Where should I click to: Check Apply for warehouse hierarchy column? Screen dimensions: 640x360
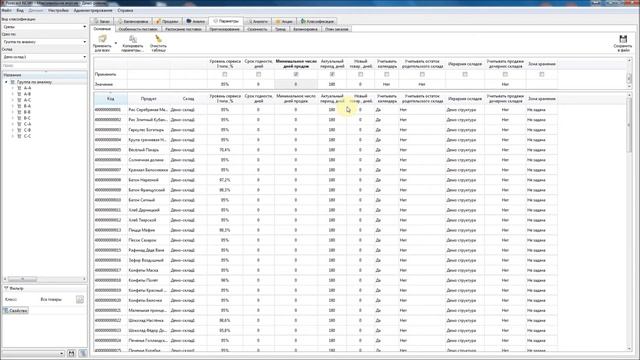465,74
